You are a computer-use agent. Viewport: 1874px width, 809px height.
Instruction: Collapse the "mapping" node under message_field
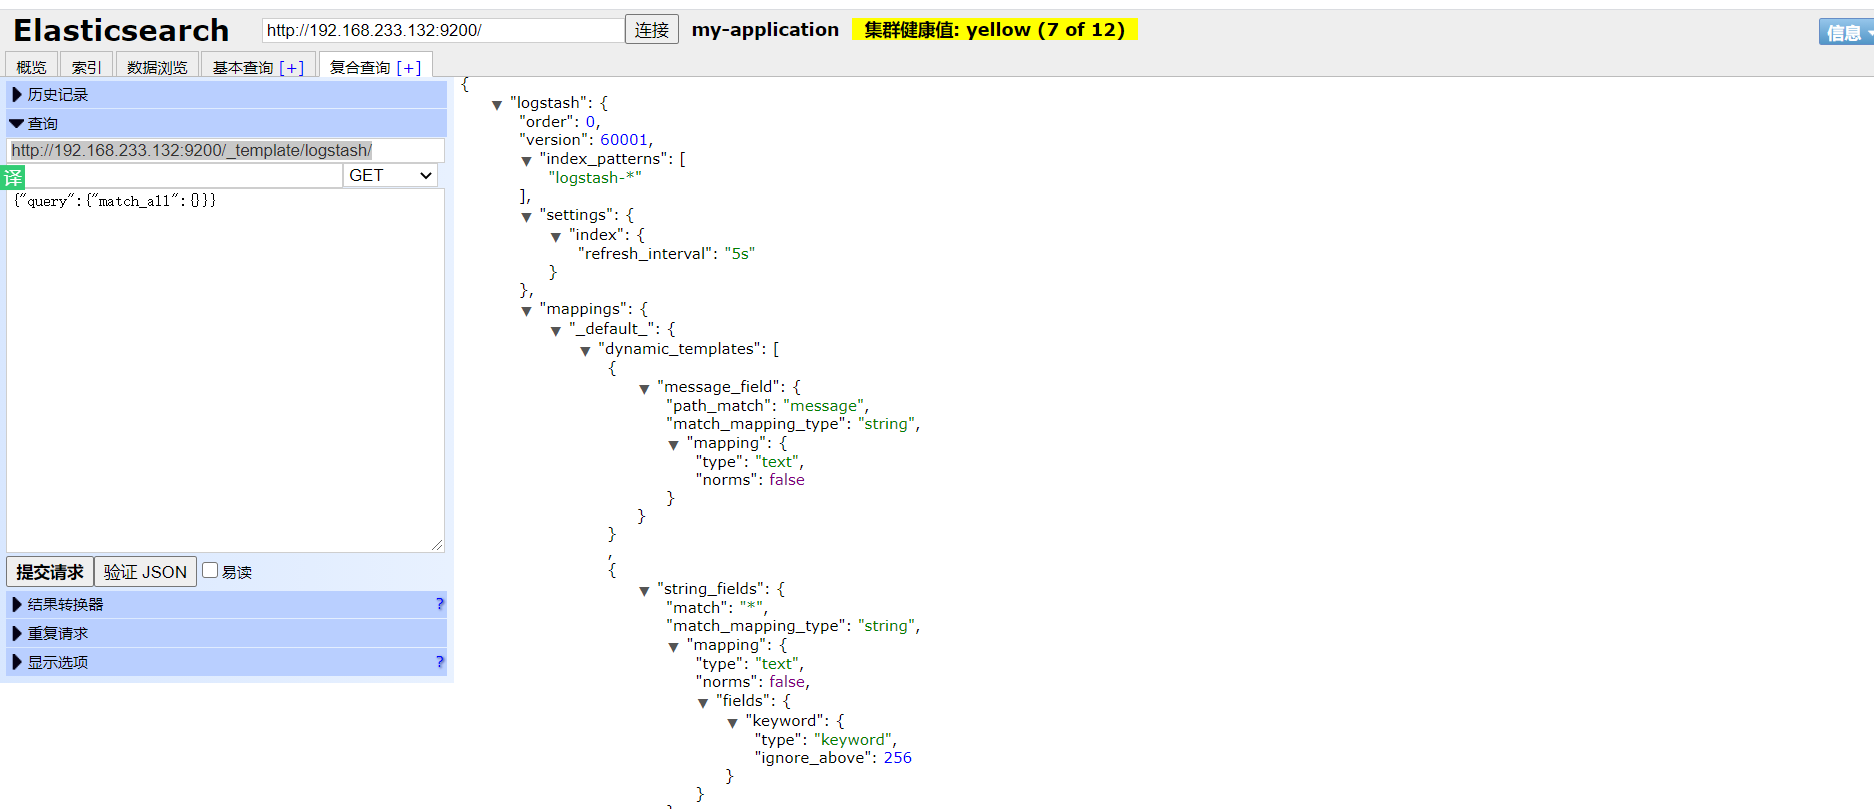click(673, 445)
